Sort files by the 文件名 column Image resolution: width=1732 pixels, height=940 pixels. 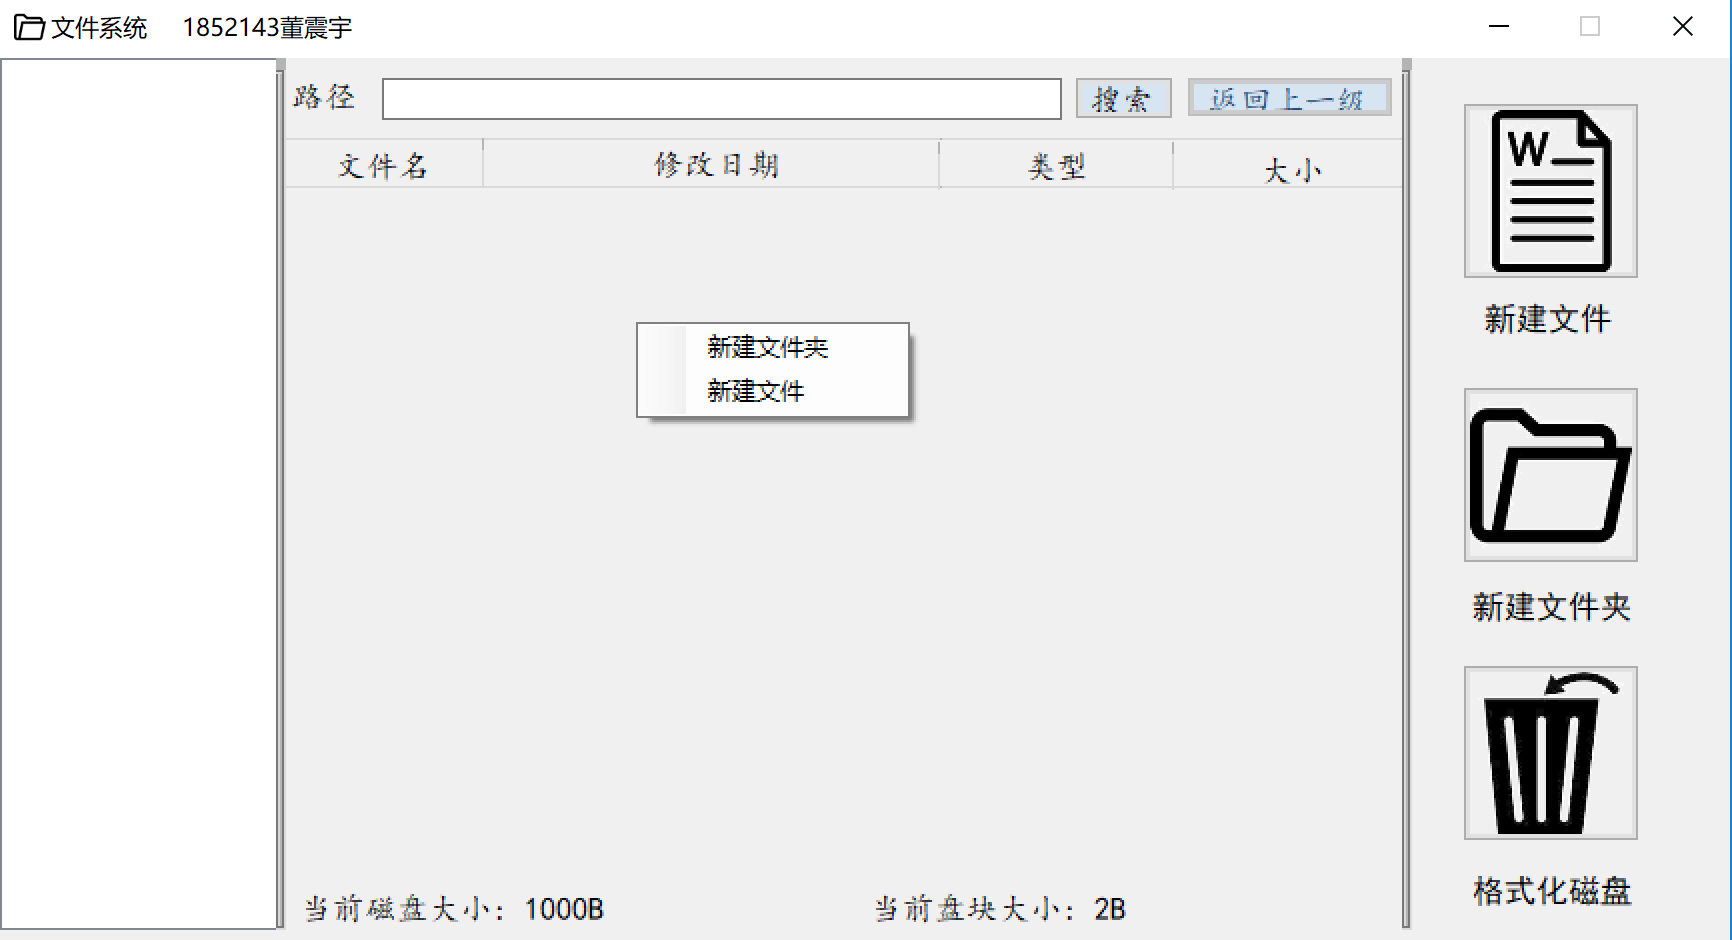click(x=383, y=164)
